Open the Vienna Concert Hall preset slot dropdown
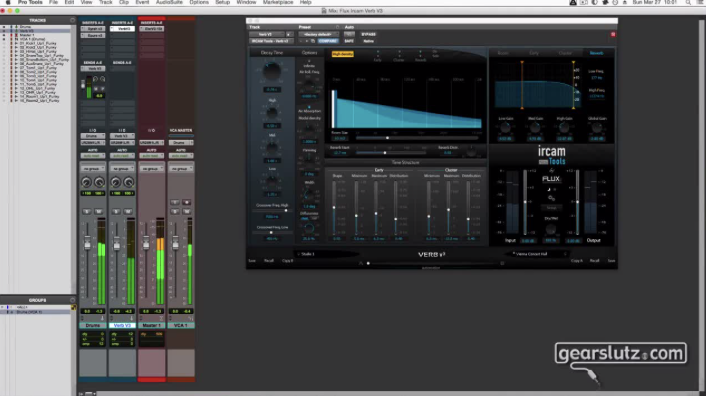 coord(538,254)
